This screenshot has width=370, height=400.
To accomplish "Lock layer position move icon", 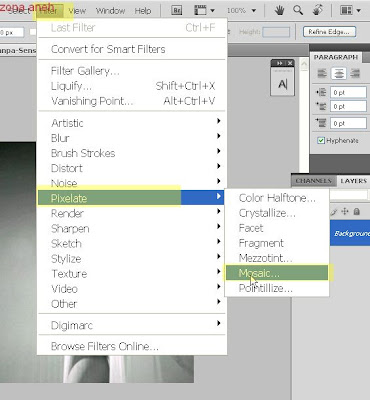I will (x=345, y=211).
